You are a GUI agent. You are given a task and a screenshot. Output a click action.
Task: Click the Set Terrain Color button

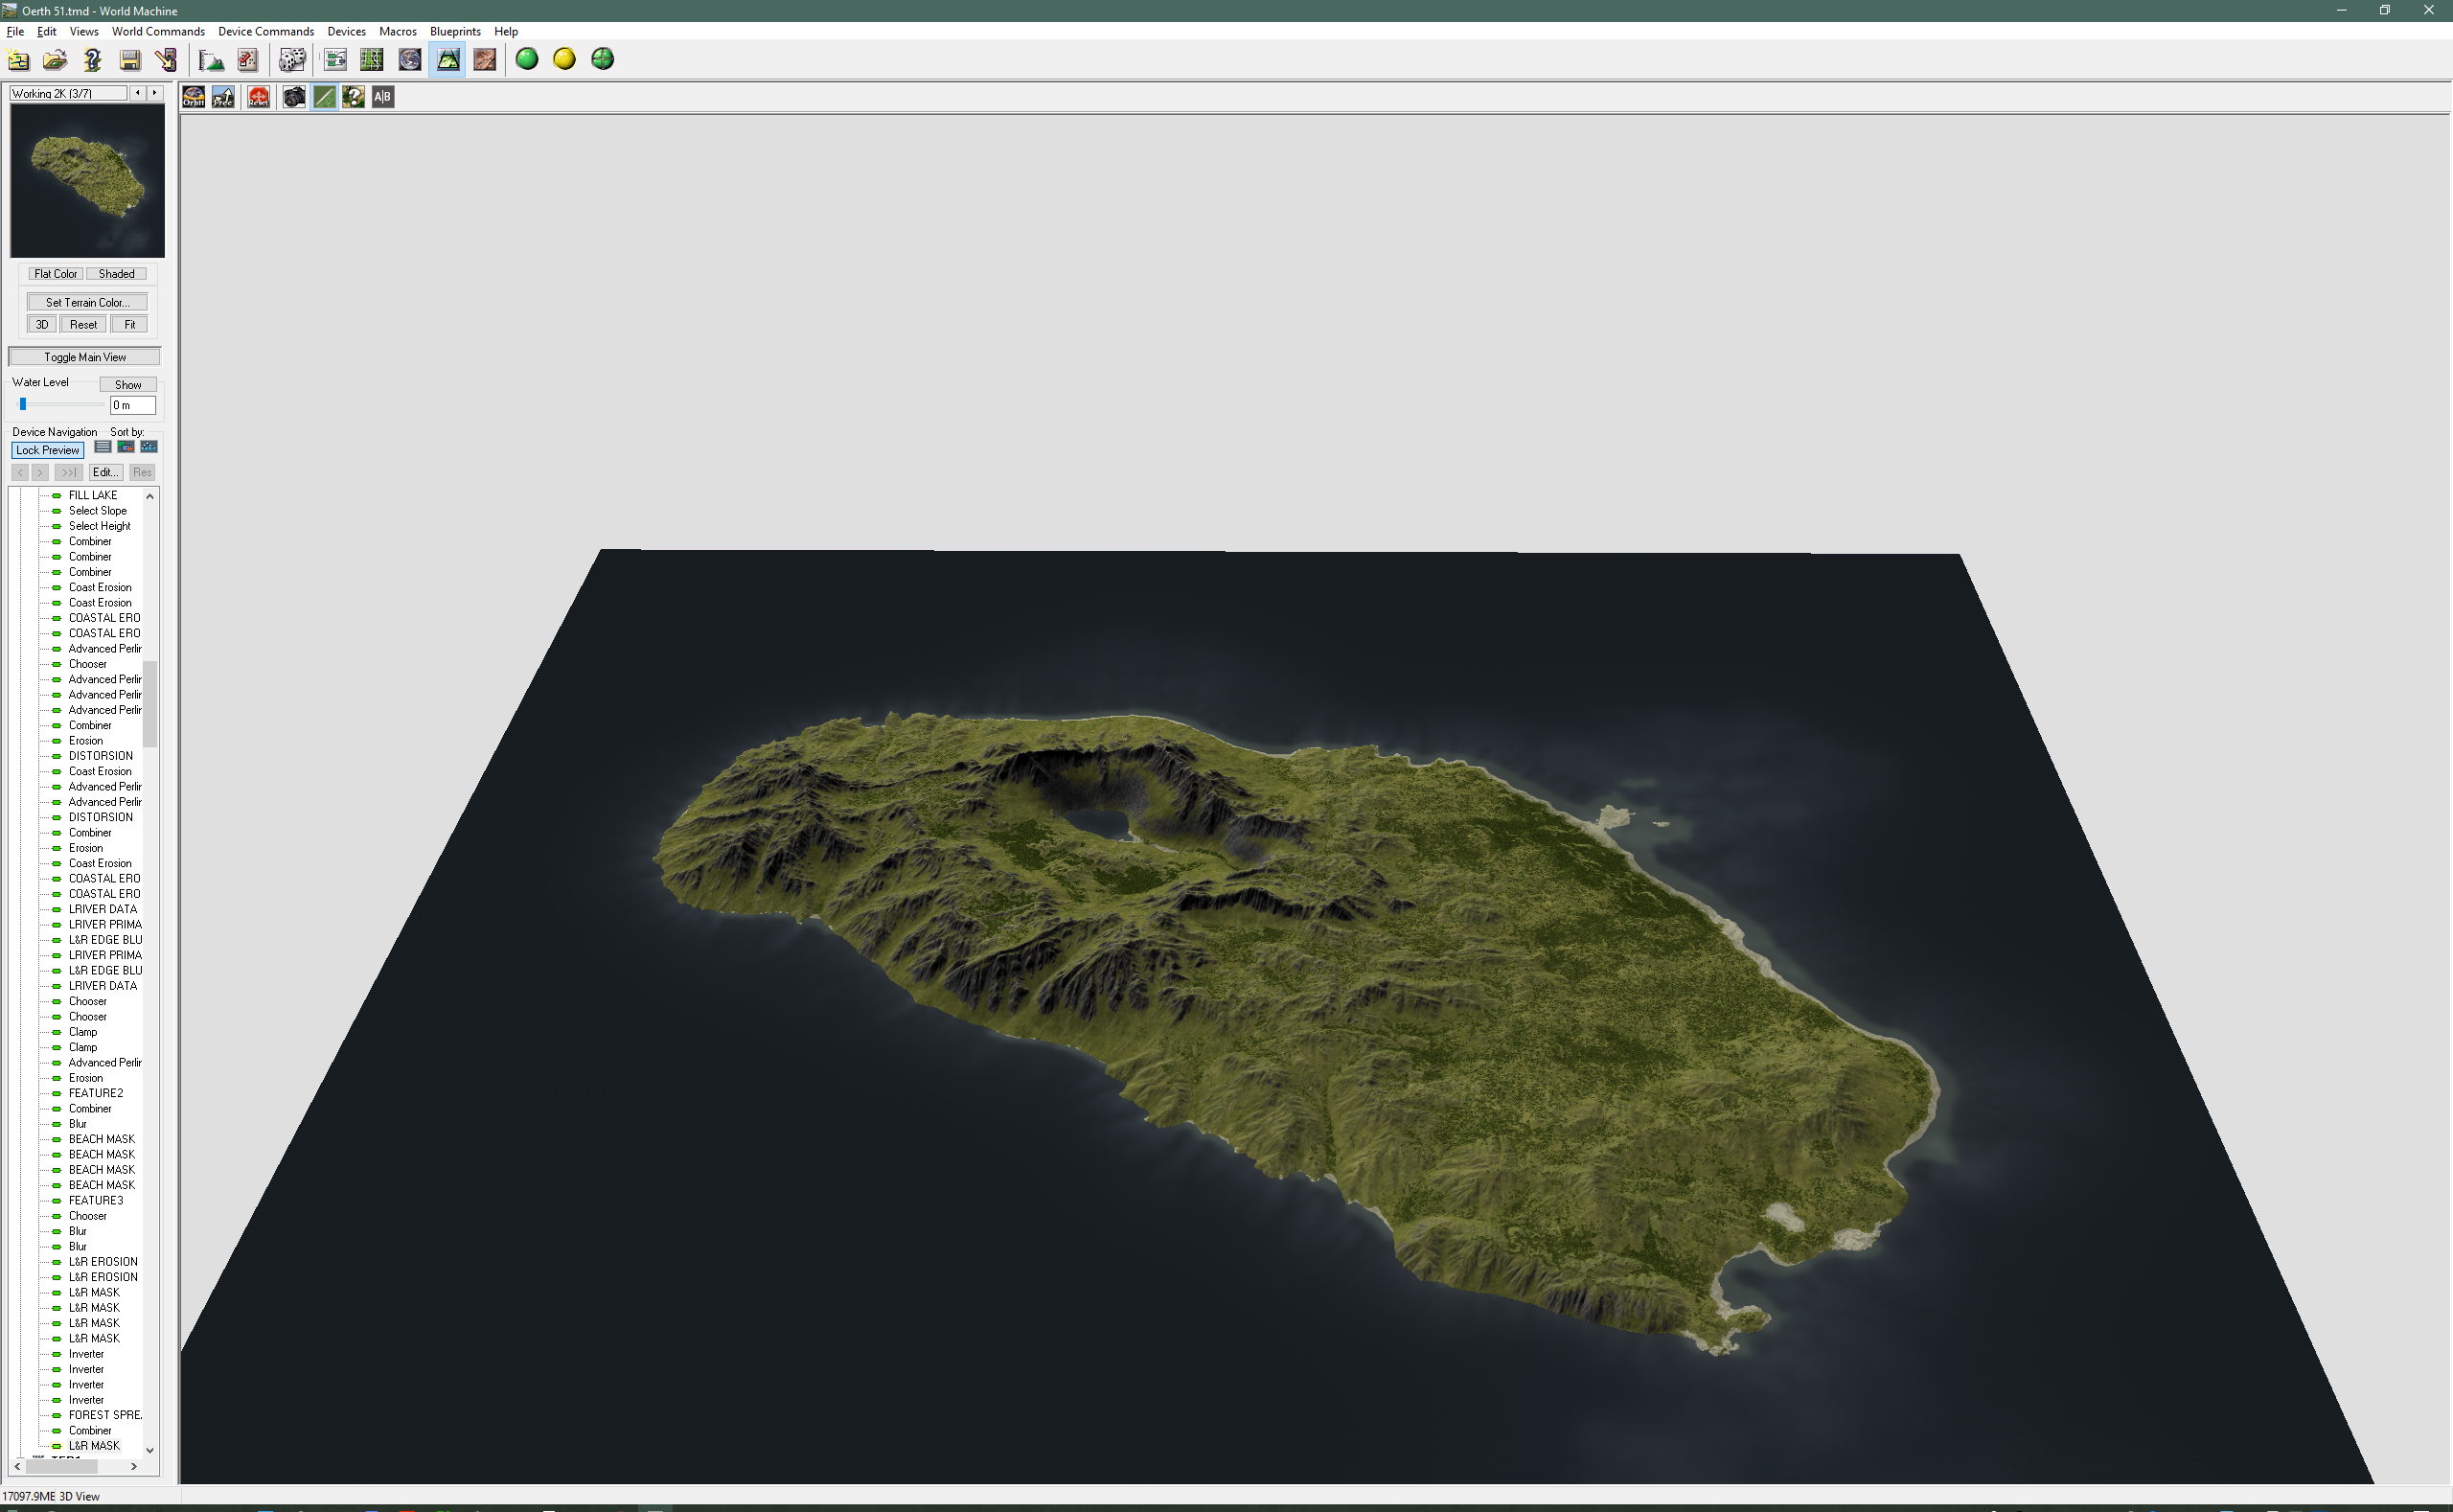(x=87, y=302)
